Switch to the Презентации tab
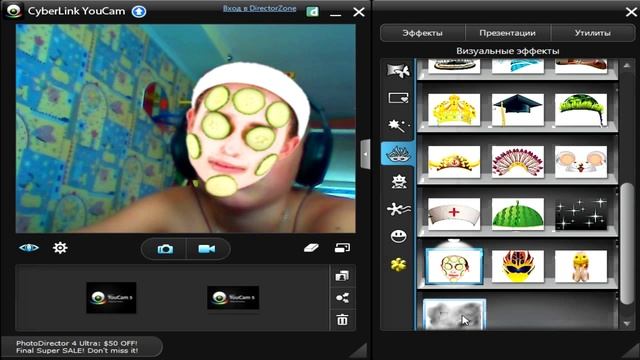The height and width of the screenshot is (360, 640). click(x=507, y=33)
